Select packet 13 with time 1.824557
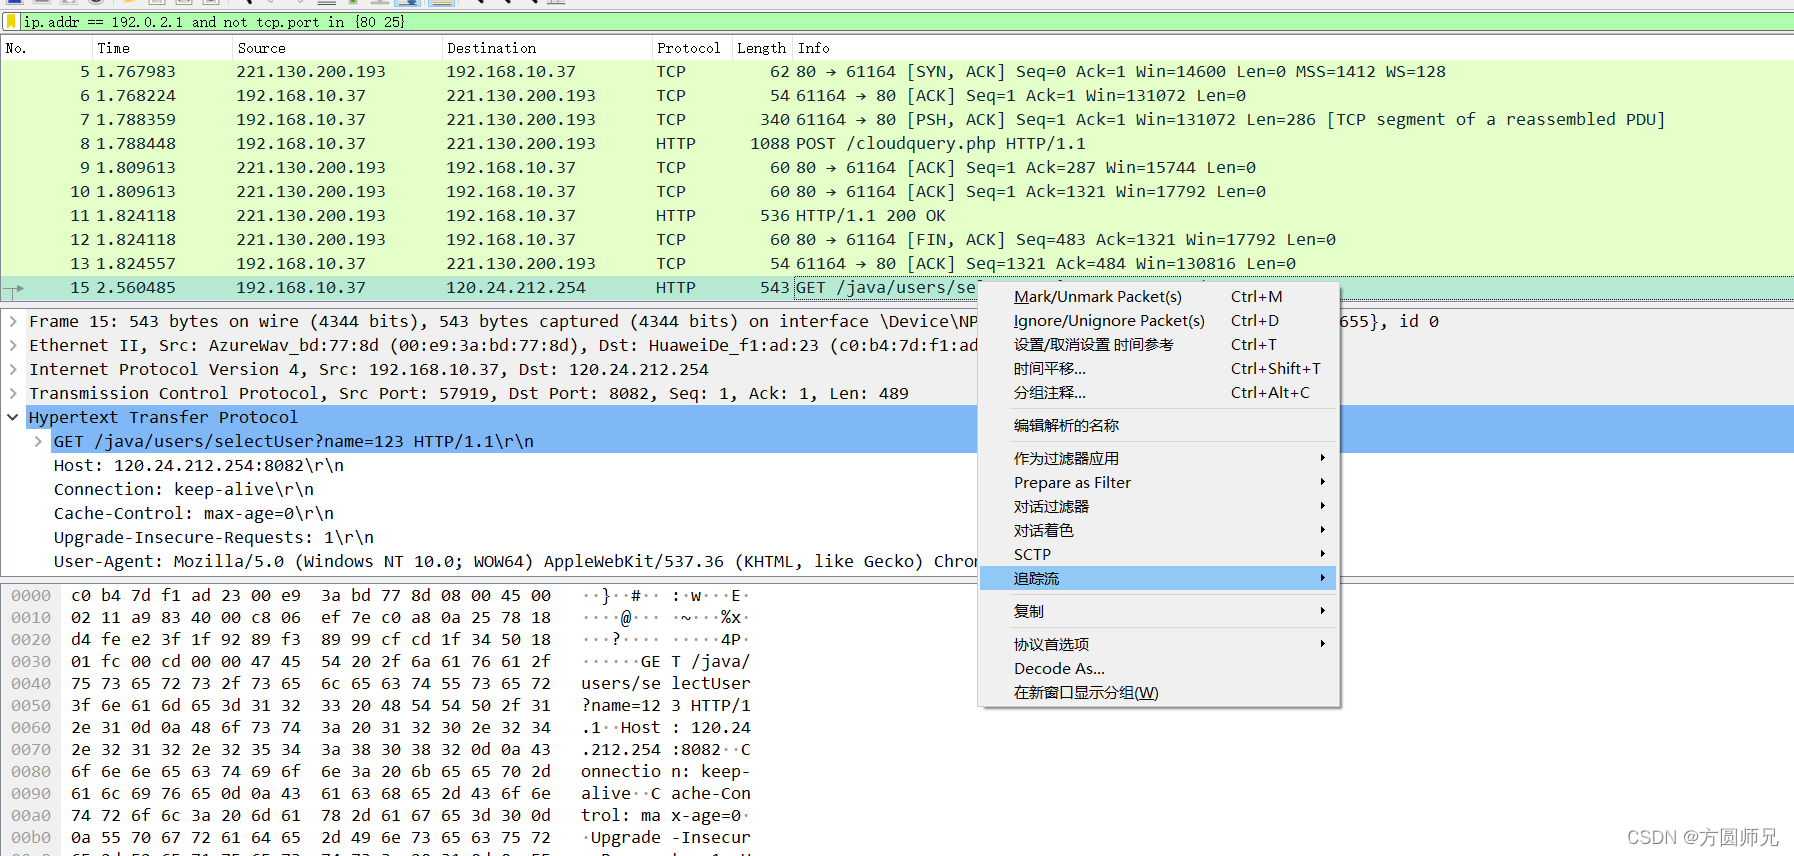This screenshot has height=856, width=1794. click(x=897, y=264)
